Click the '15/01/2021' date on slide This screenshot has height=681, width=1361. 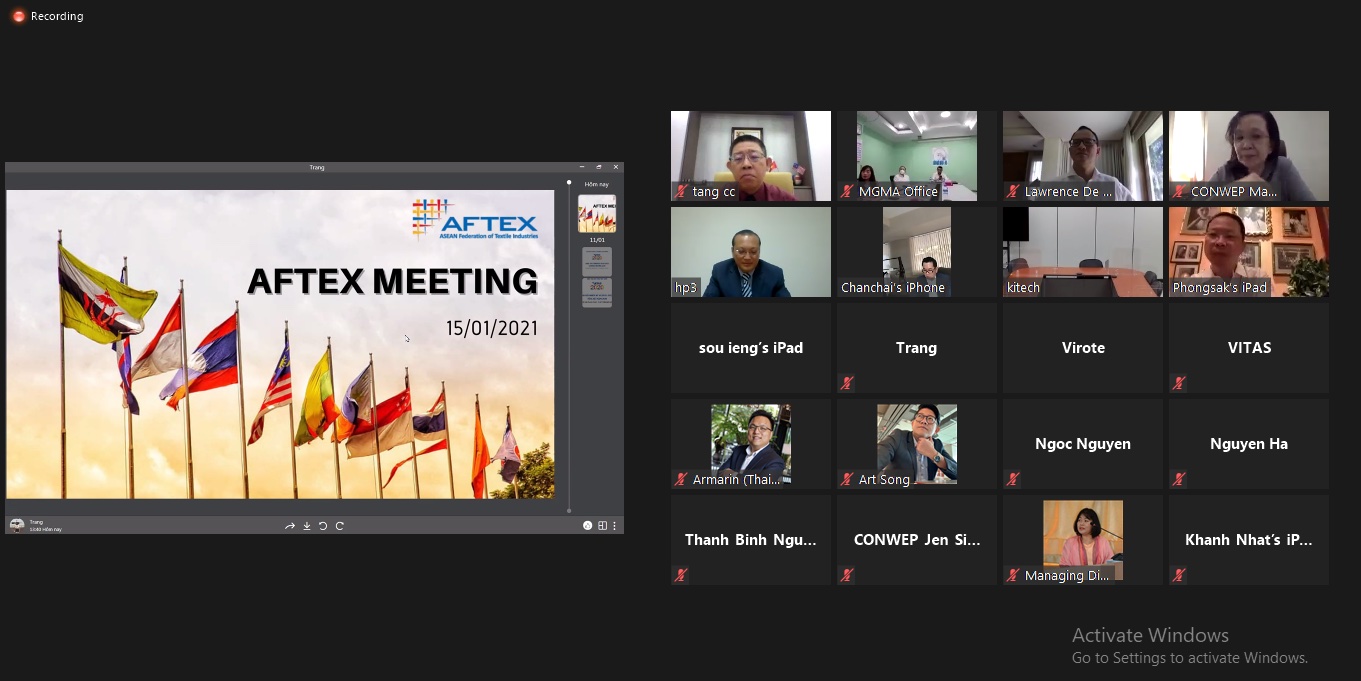tap(492, 327)
